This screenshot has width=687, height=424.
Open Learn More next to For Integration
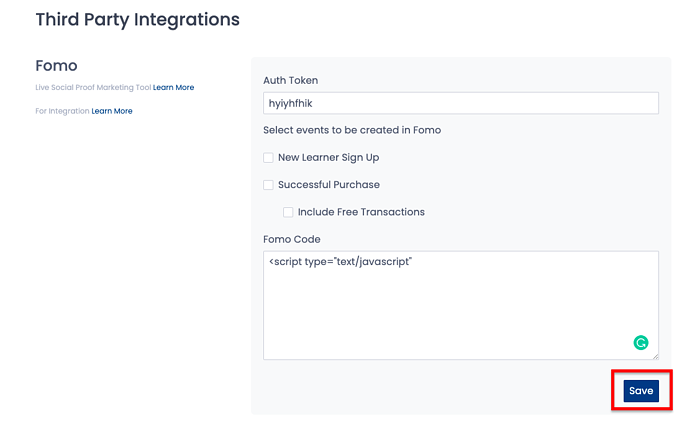pos(112,111)
